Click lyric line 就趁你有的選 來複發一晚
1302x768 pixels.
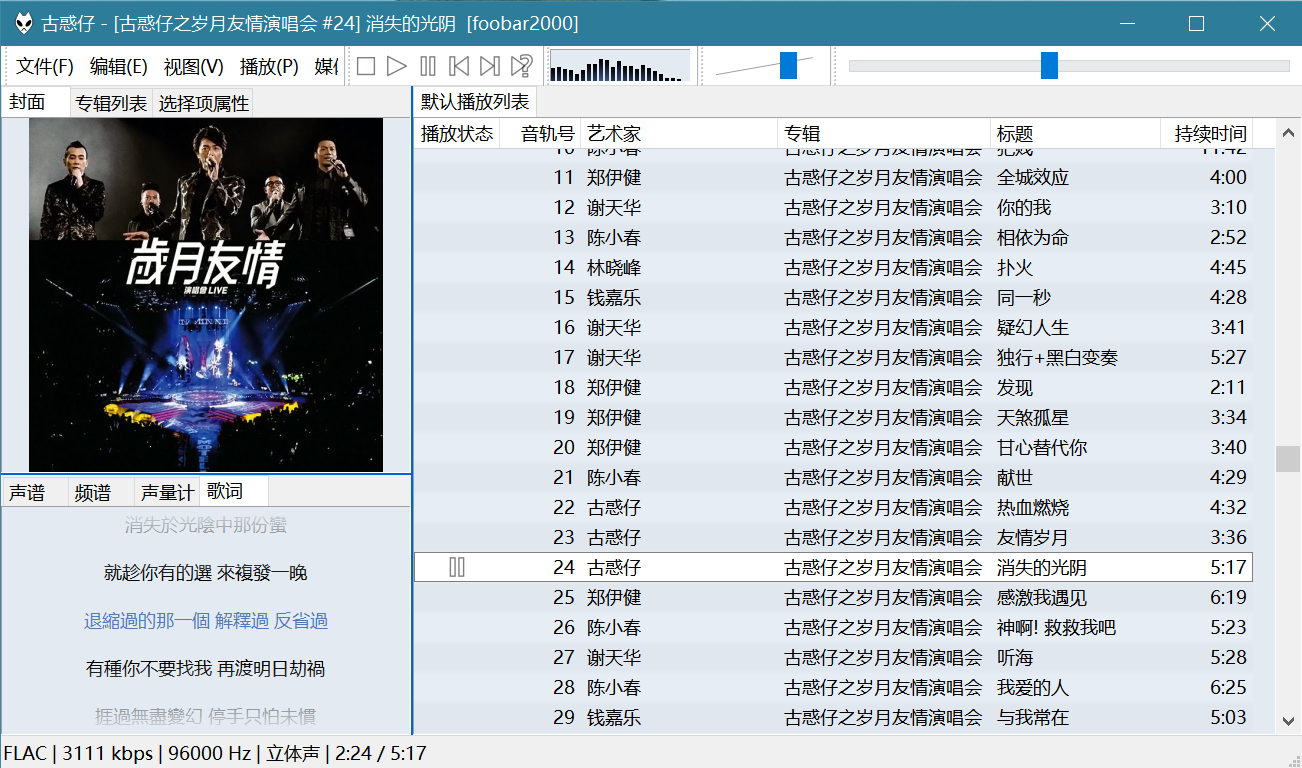206,573
